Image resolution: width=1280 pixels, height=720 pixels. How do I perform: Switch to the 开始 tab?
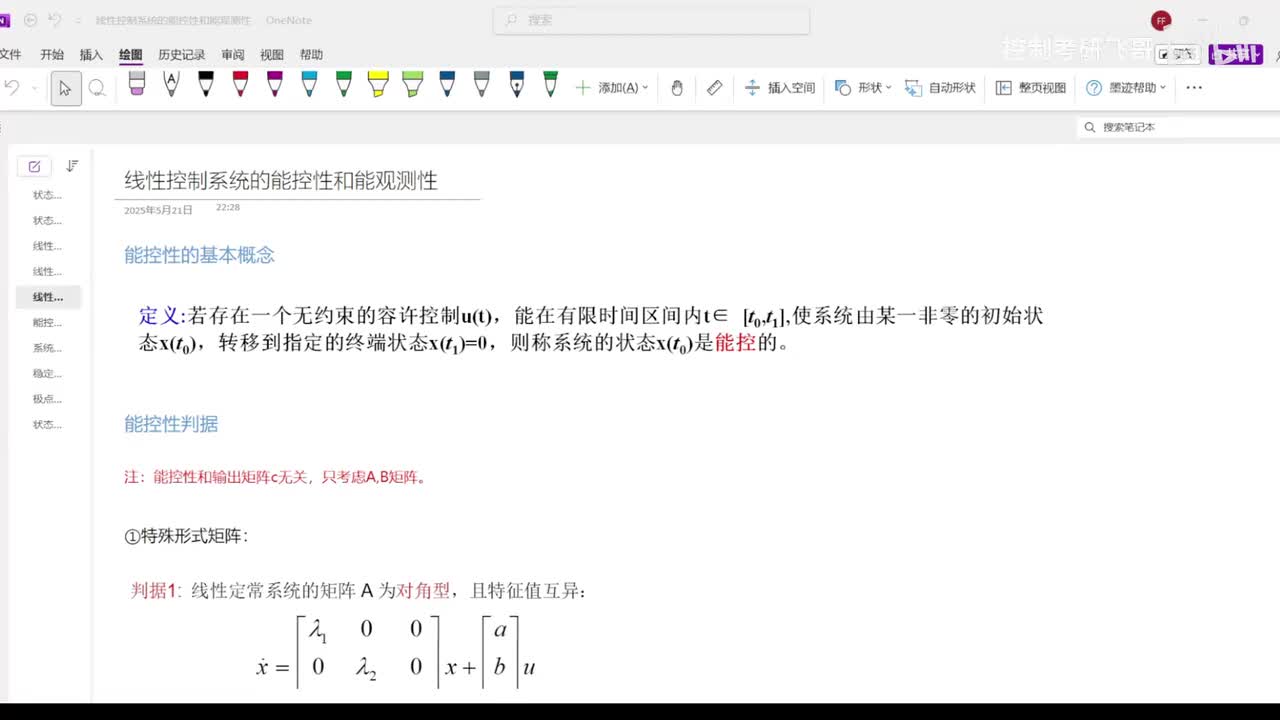click(x=52, y=55)
